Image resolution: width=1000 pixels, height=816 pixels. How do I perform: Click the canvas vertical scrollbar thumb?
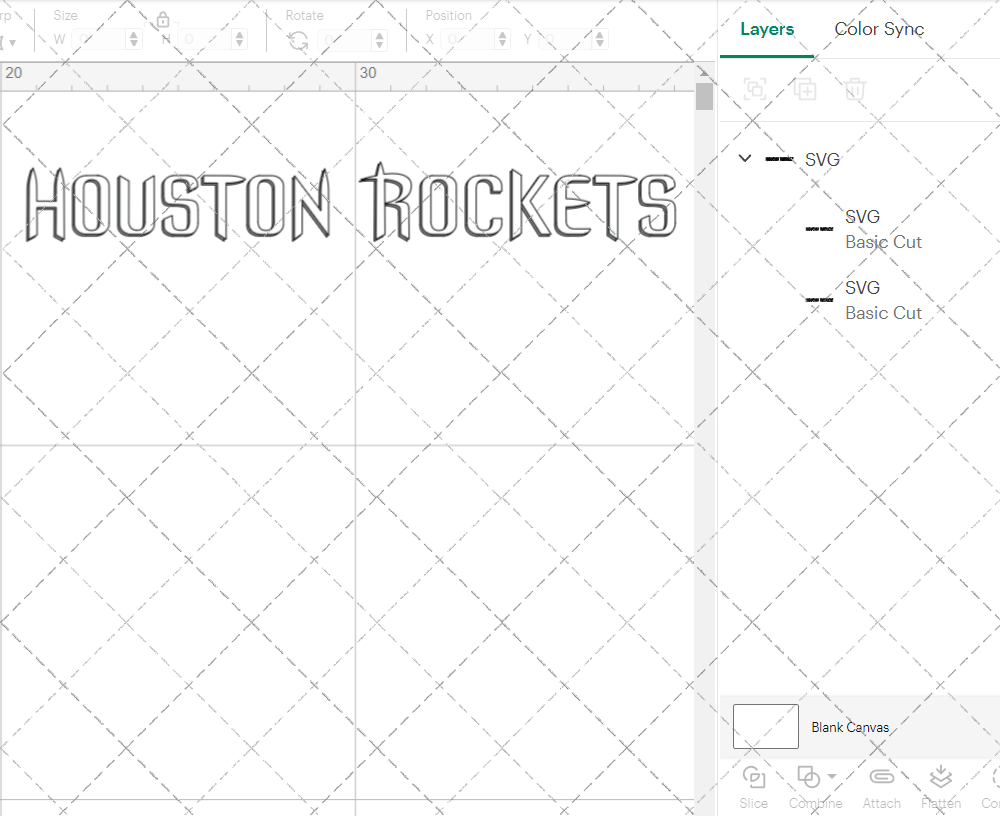click(704, 96)
